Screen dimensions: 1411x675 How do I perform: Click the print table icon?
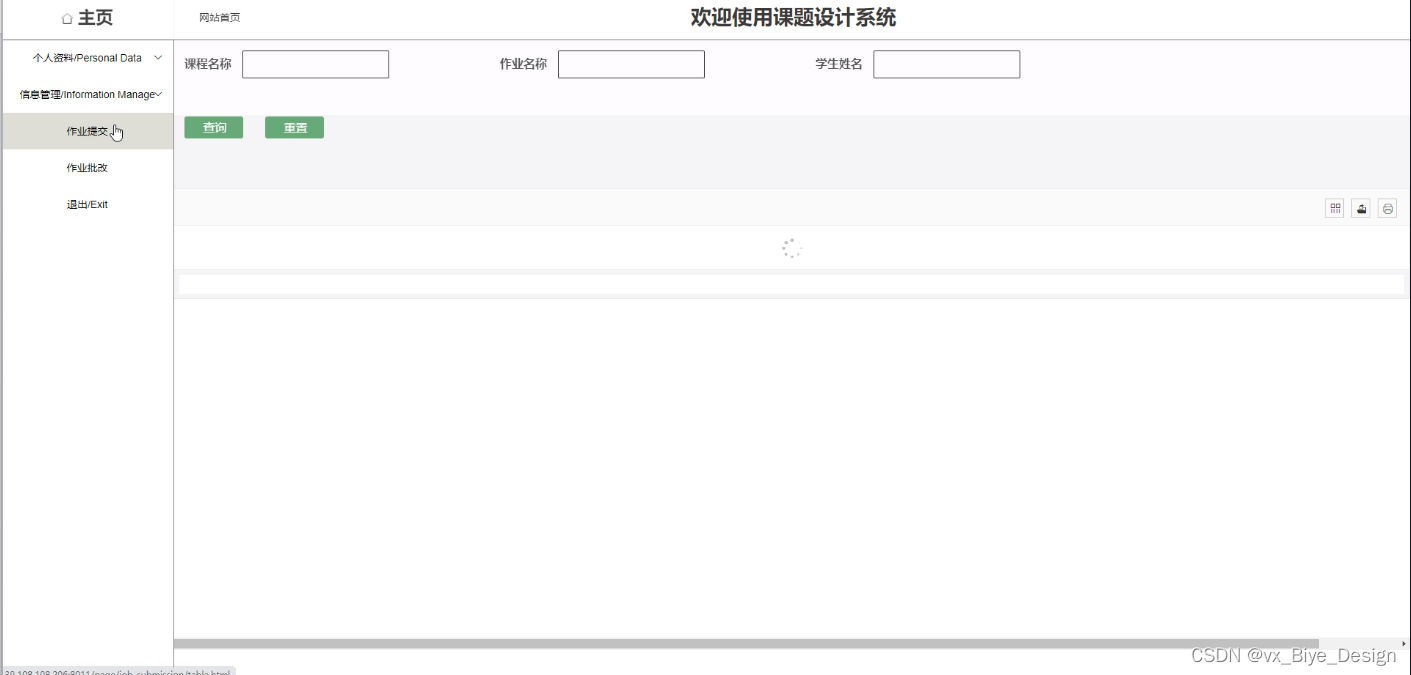(1387, 208)
